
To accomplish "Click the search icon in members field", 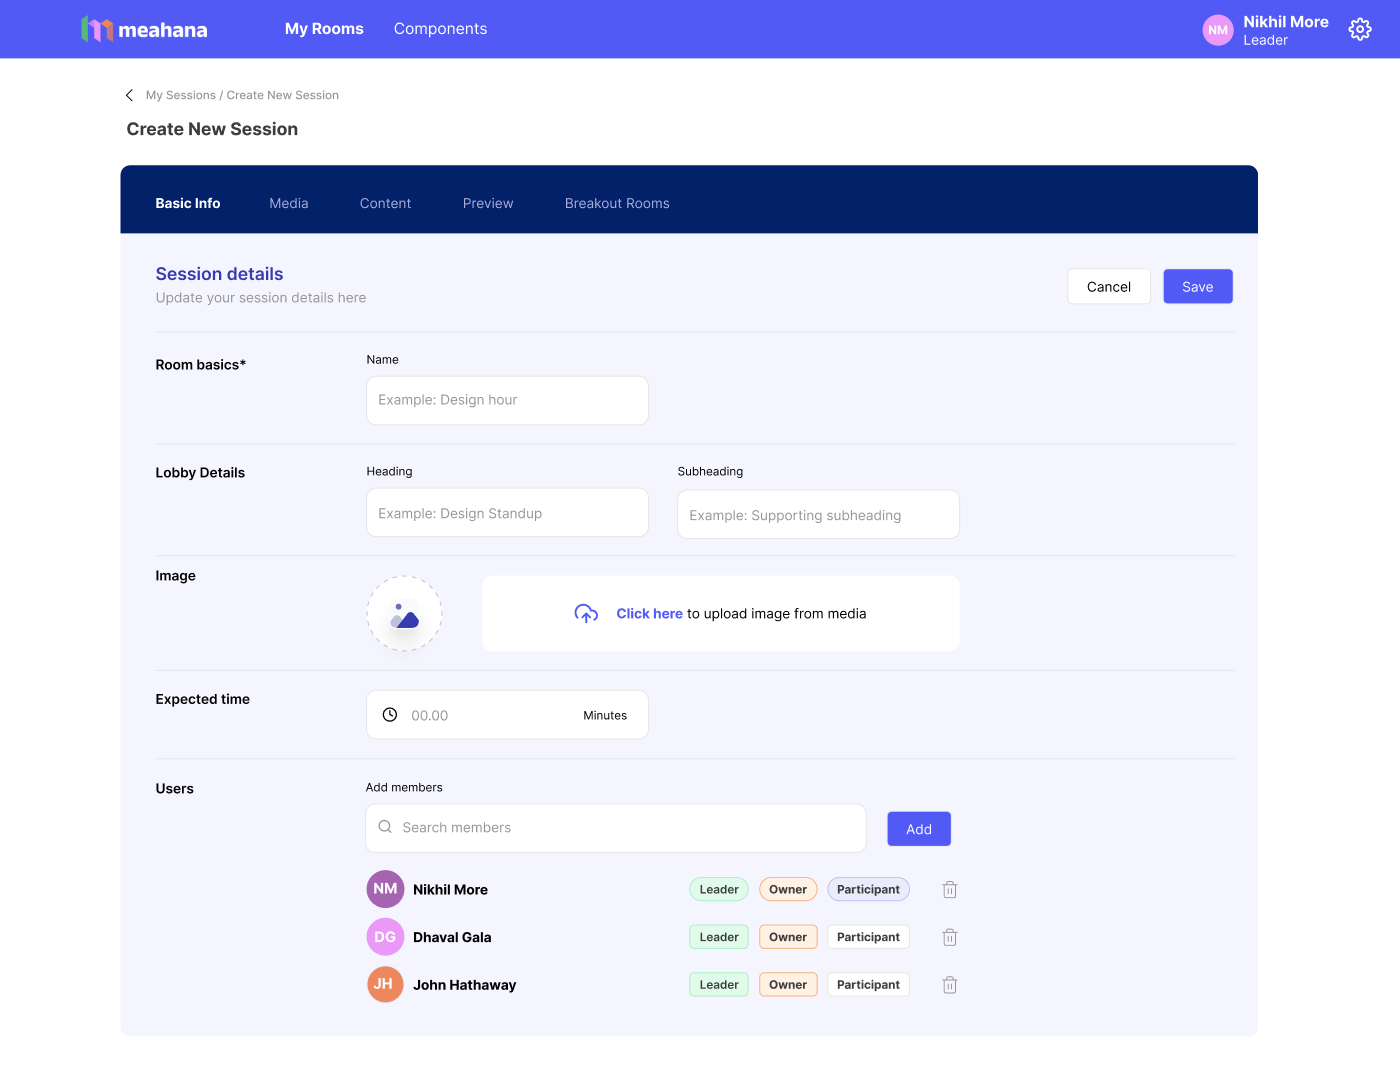I will (385, 827).
